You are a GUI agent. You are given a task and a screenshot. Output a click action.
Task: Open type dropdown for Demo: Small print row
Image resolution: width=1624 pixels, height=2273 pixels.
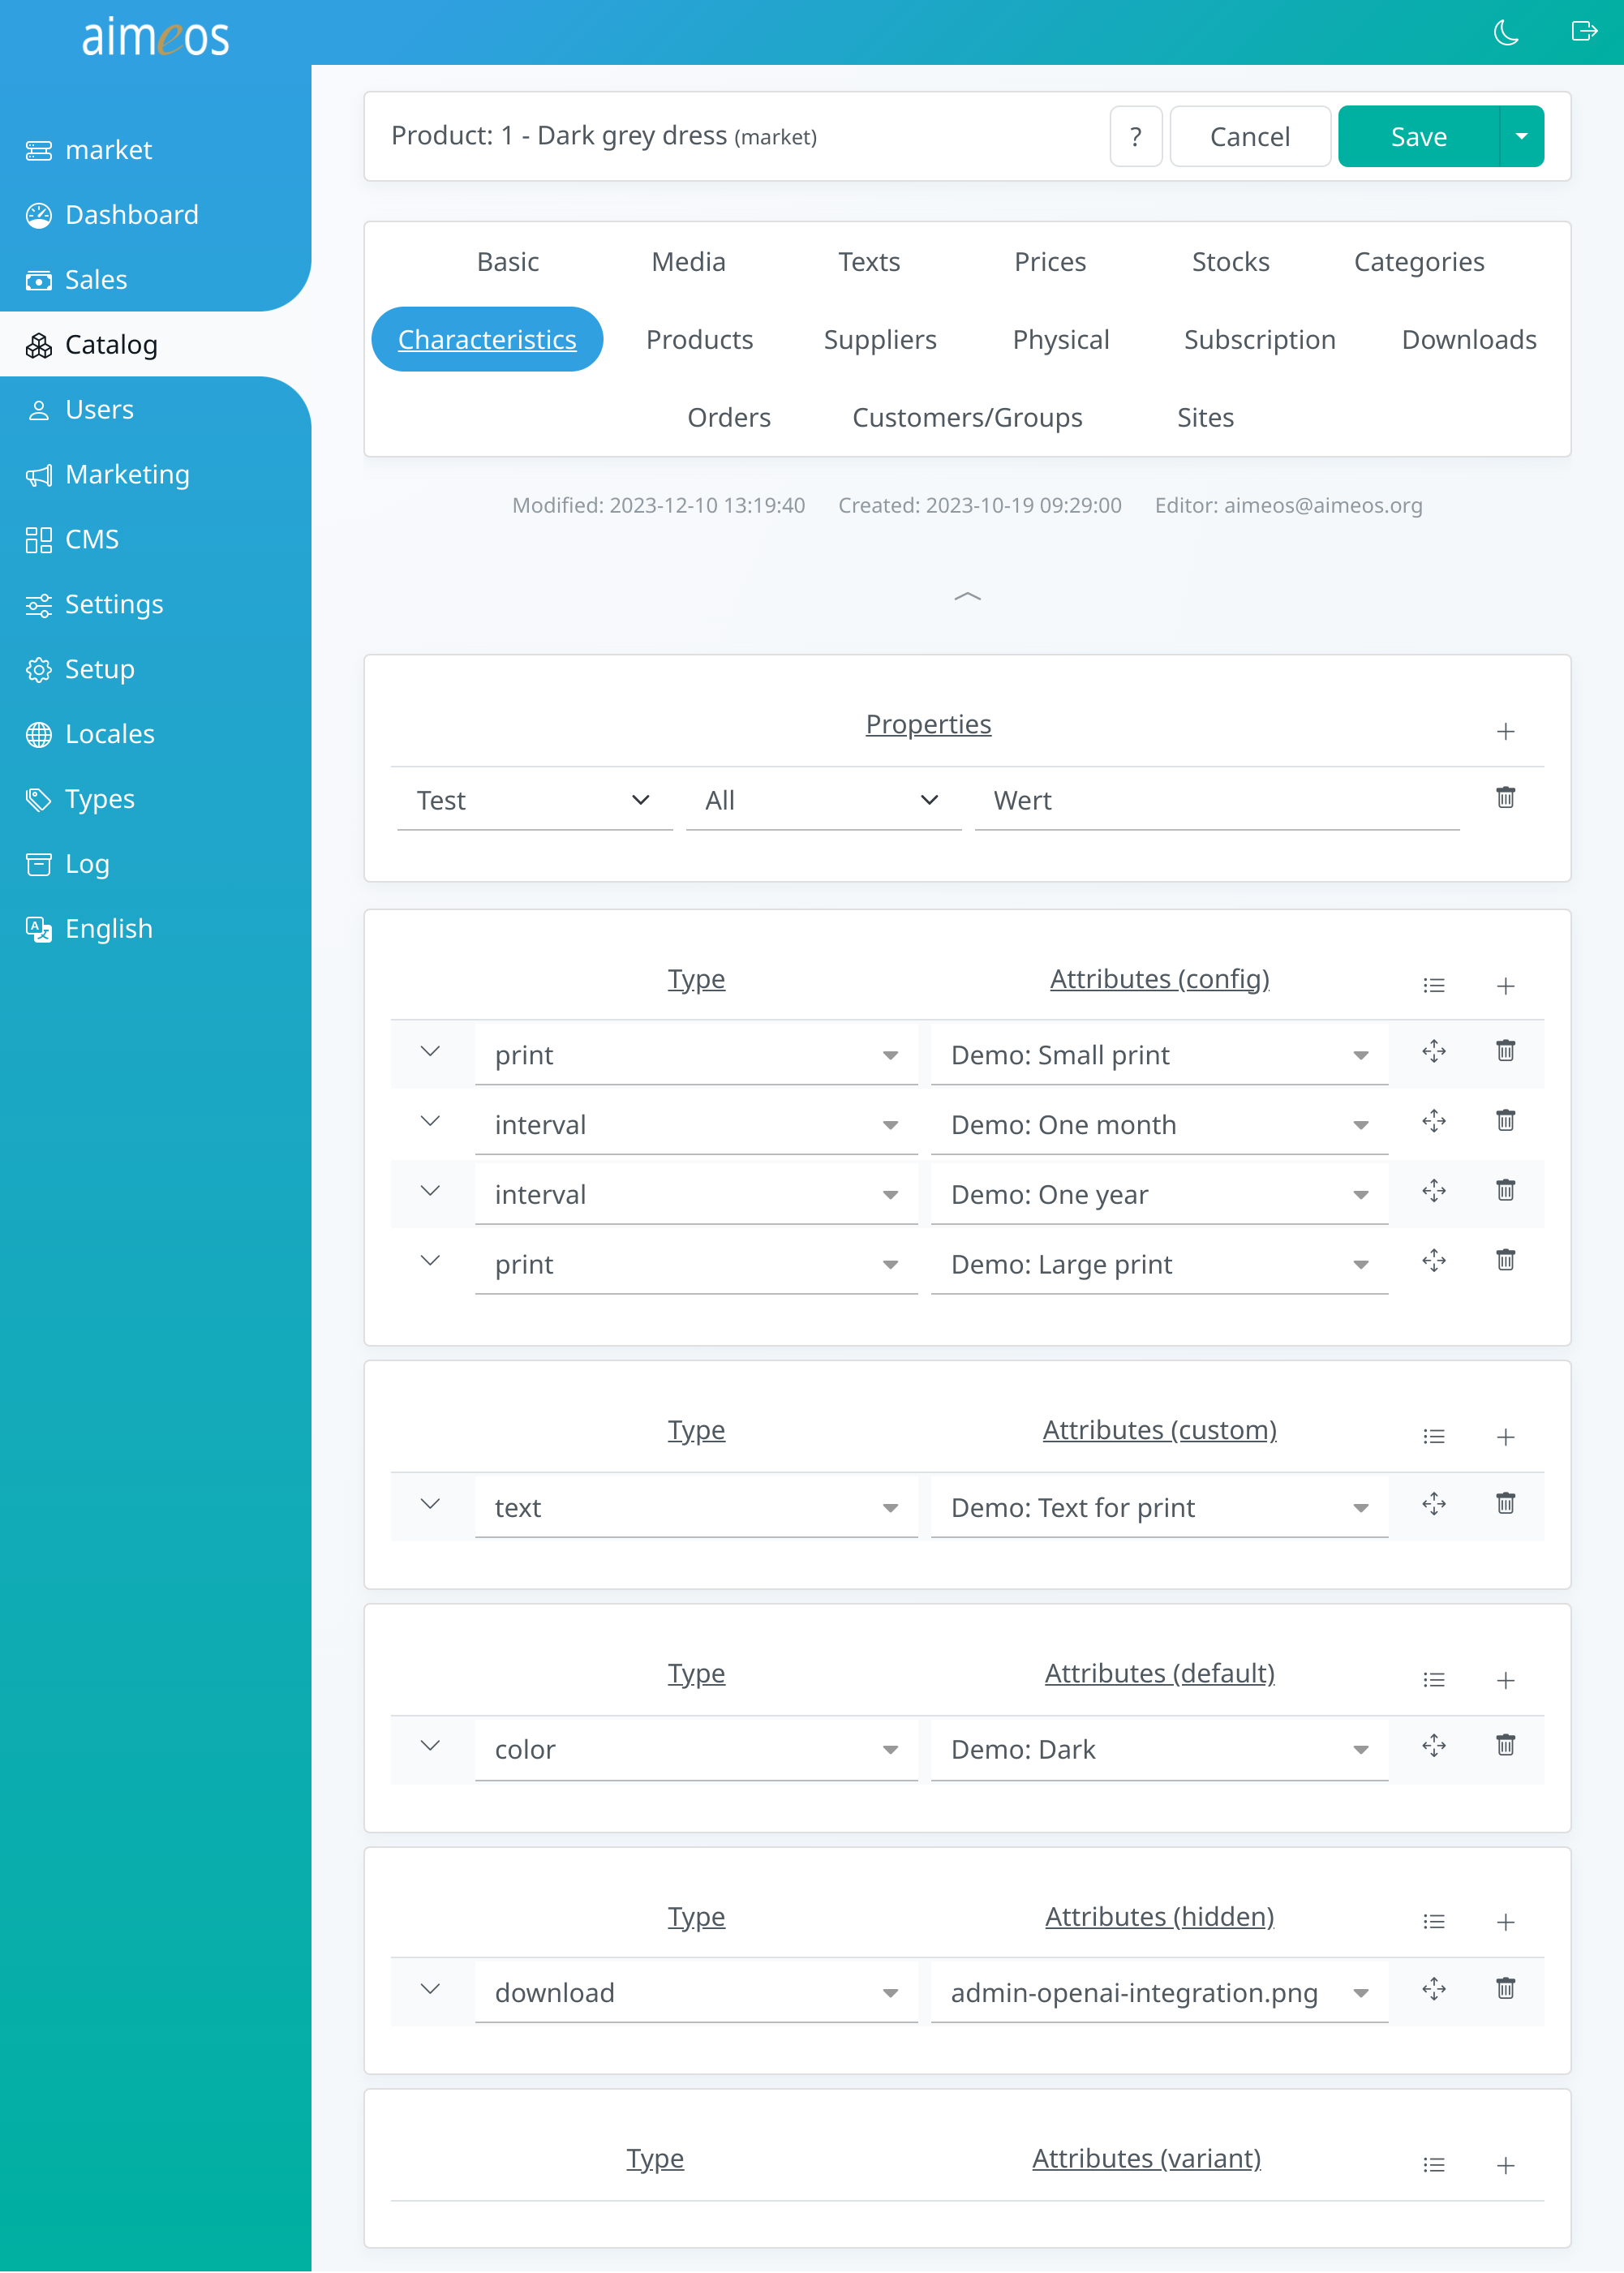pyautogui.click(x=696, y=1055)
